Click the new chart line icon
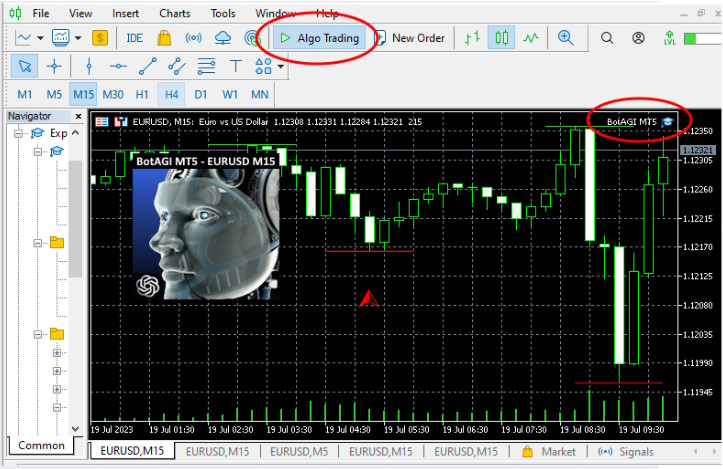Image resolution: width=723 pixels, height=469 pixels. (x=23, y=38)
